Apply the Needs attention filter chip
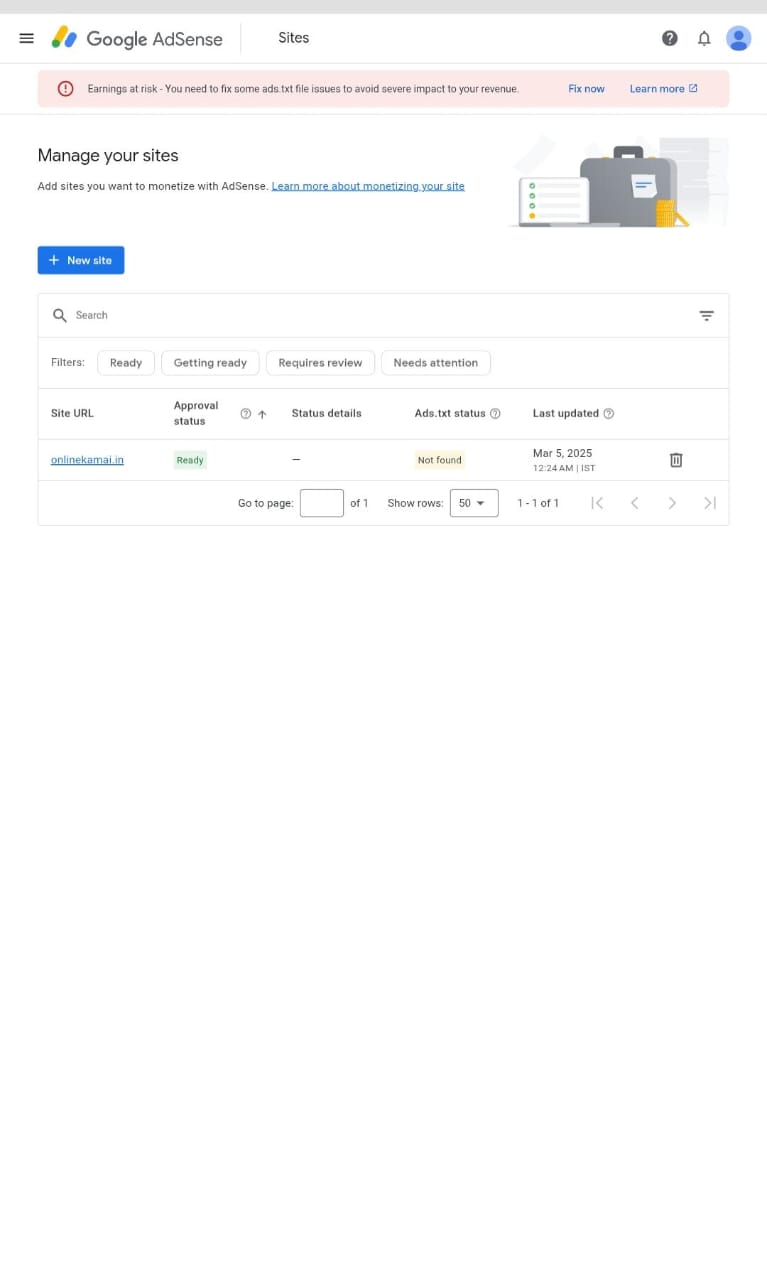 point(436,363)
